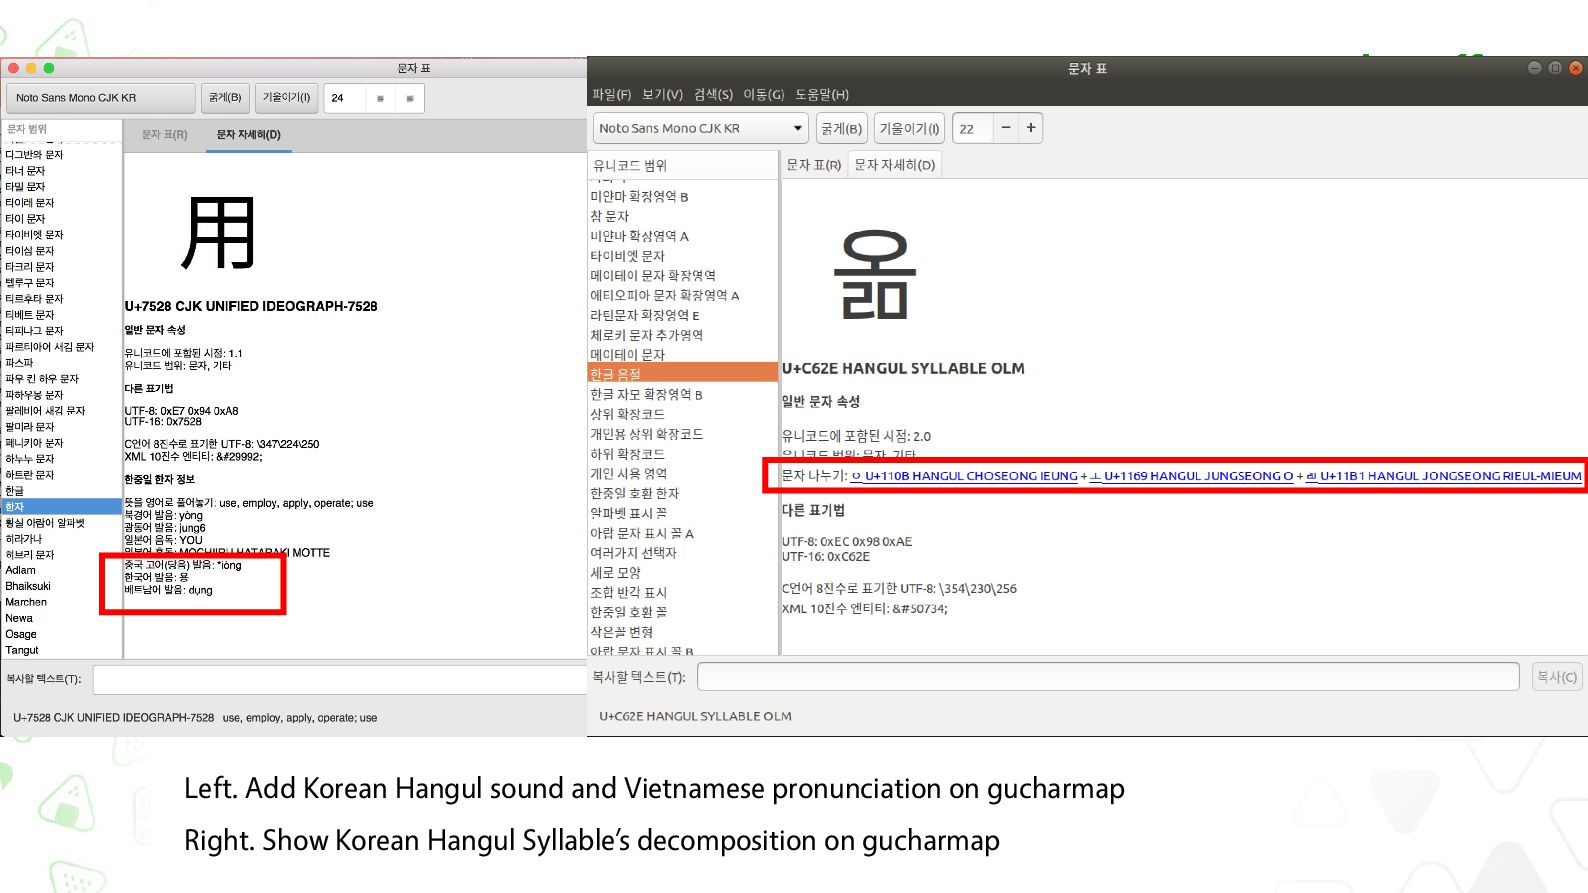Click the 복사할 텍스트 input in right window
This screenshot has height=893, width=1588.
click(x=1108, y=677)
